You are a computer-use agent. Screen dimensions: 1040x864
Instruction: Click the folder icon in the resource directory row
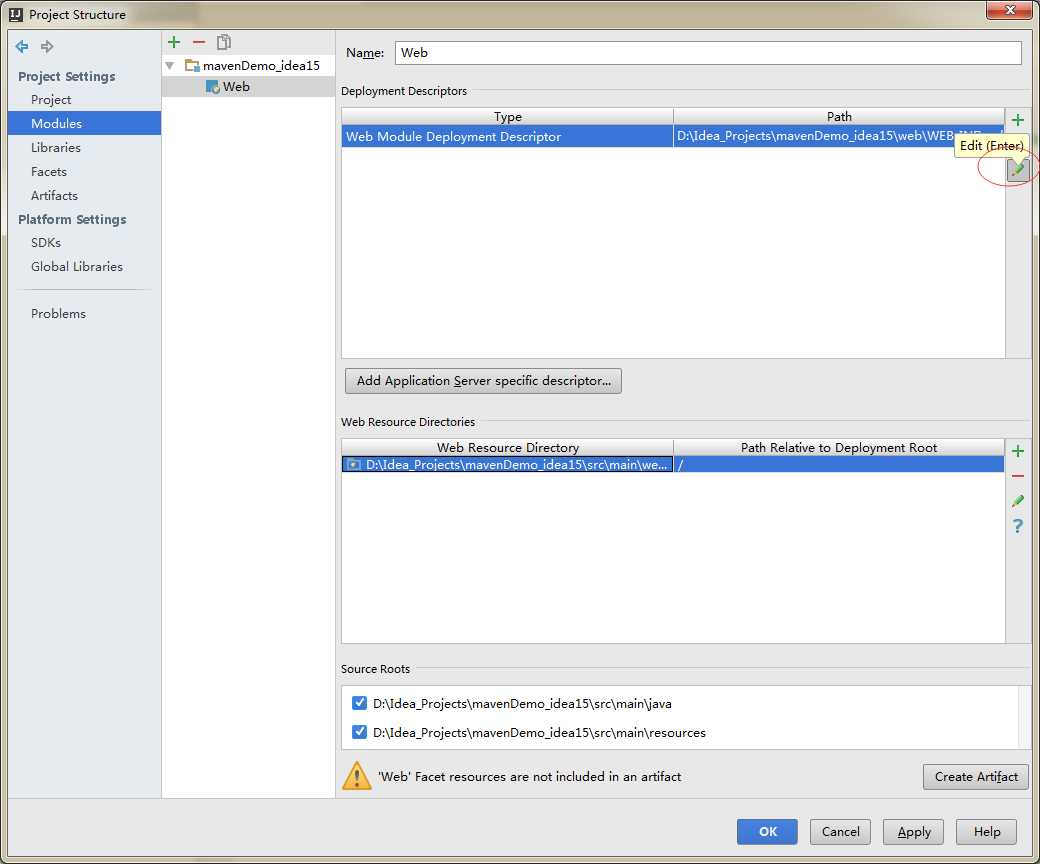pos(354,465)
